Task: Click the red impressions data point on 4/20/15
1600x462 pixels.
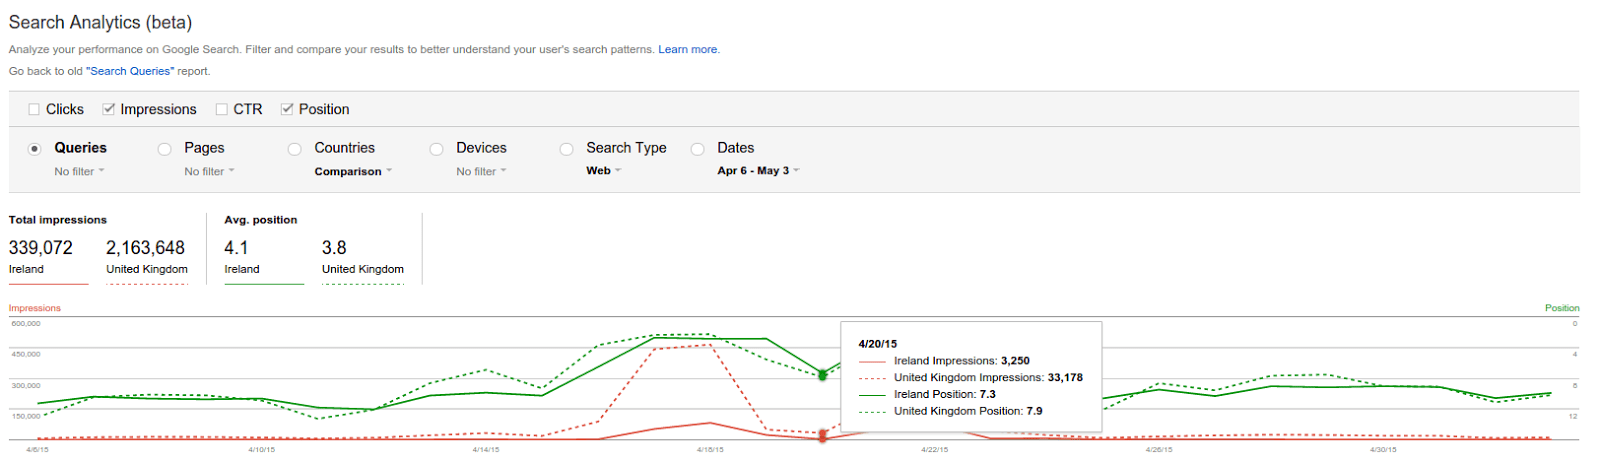Action: coord(823,436)
